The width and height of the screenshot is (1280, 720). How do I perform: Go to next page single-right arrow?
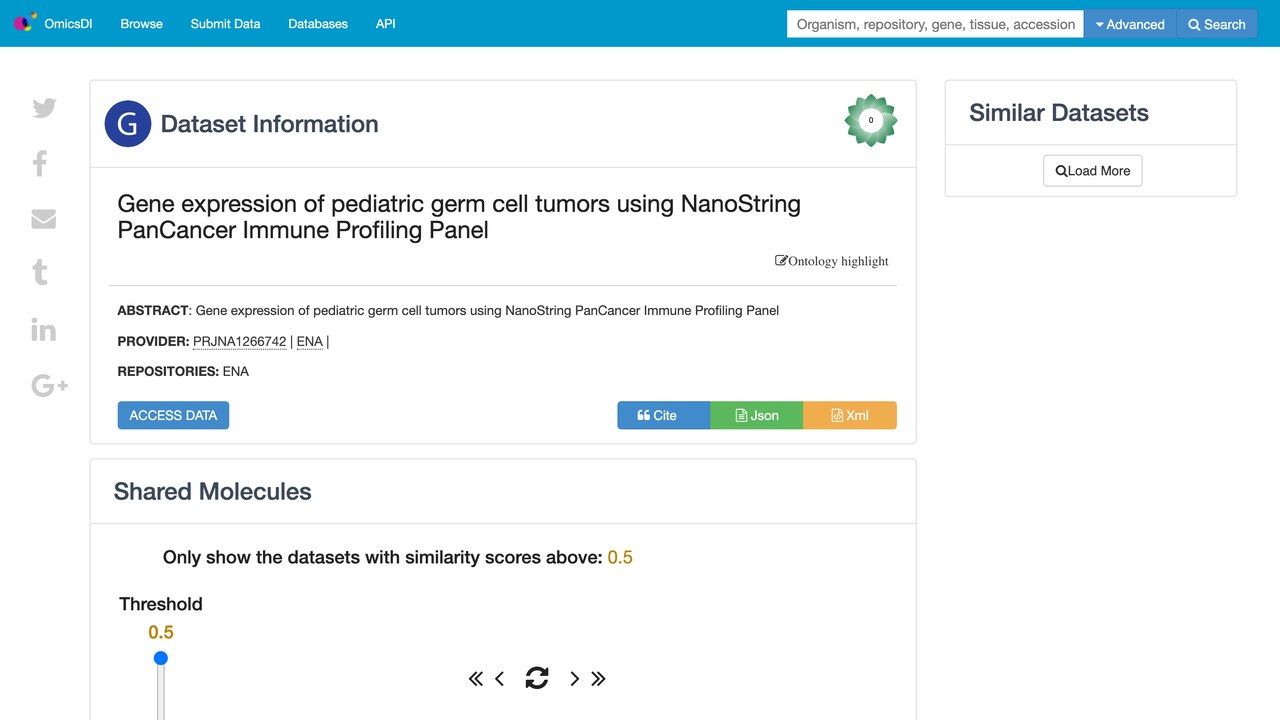pos(574,679)
